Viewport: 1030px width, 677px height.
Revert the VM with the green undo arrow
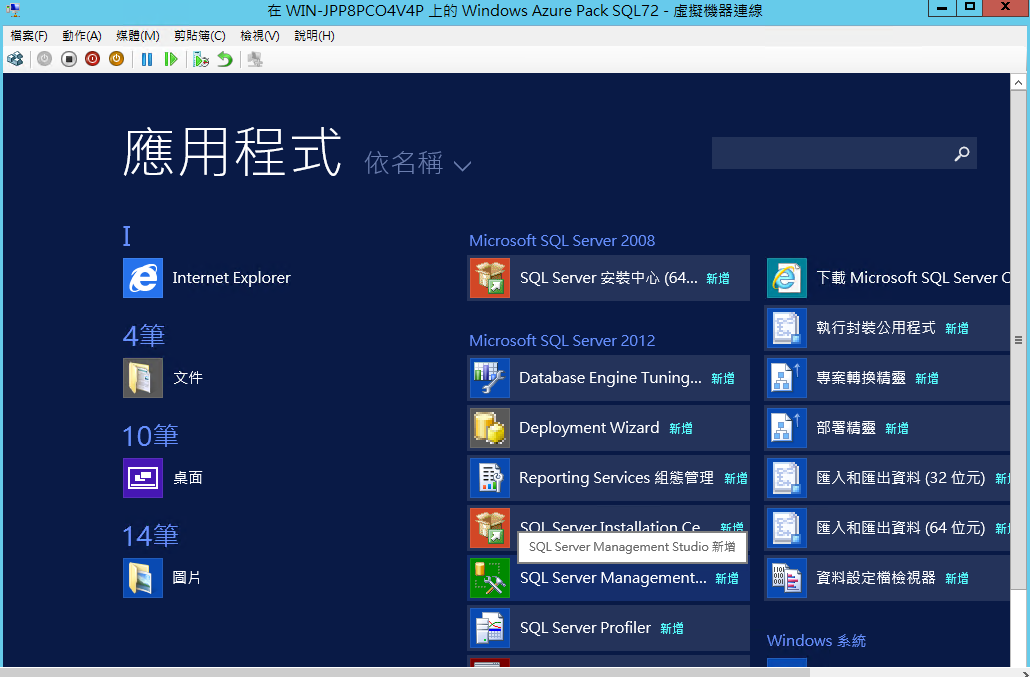pyautogui.click(x=225, y=59)
